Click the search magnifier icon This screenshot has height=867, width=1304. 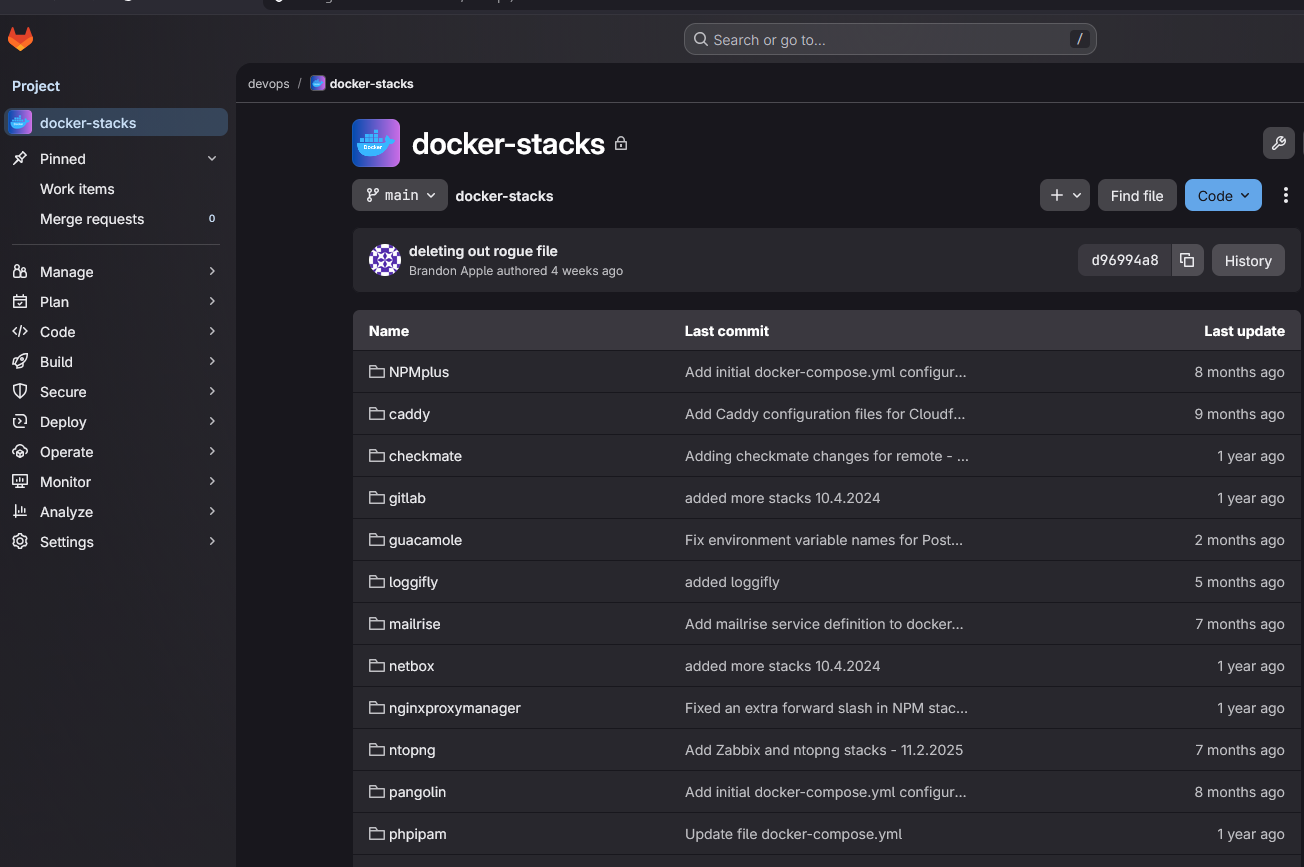[701, 40]
